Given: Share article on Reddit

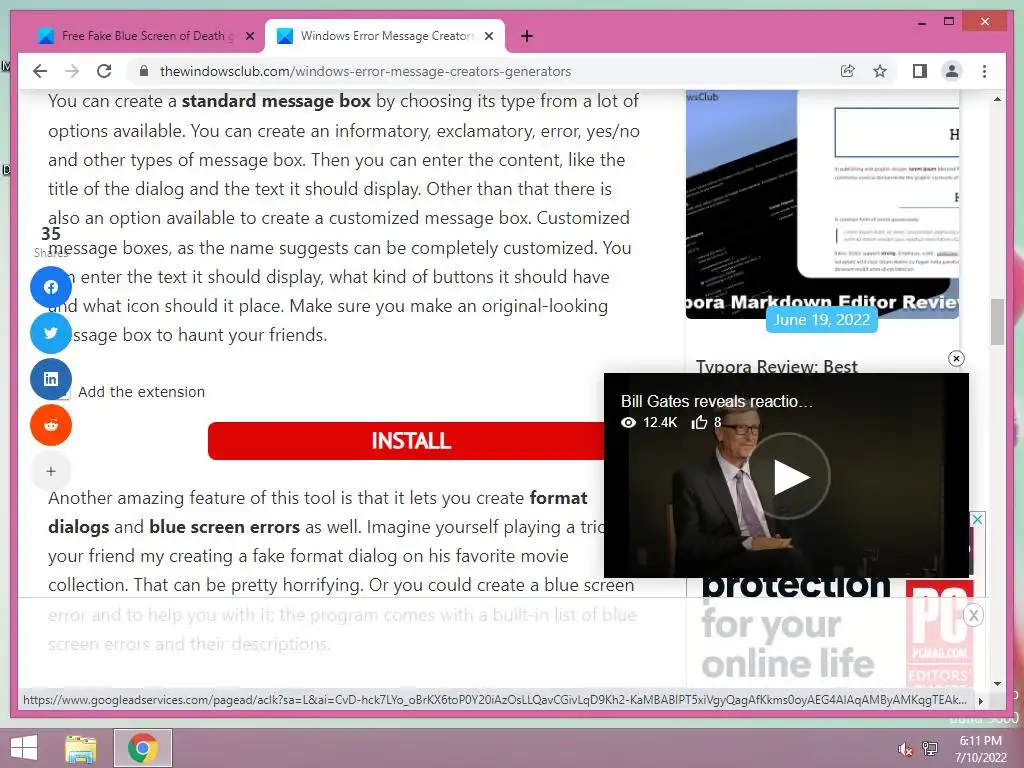Looking at the screenshot, I should [x=51, y=425].
